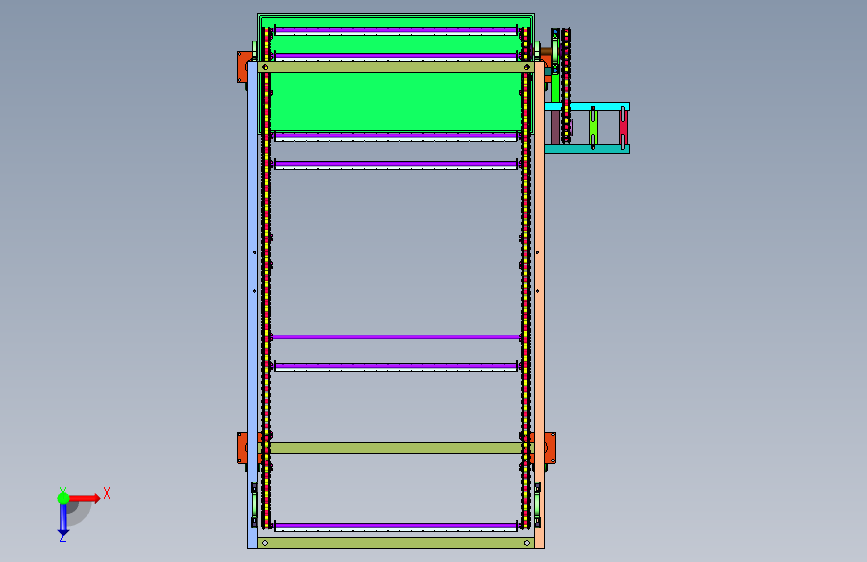The height and width of the screenshot is (562, 867).
Task: Select the external drive chain beside the bracket
Action: tap(566, 84)
